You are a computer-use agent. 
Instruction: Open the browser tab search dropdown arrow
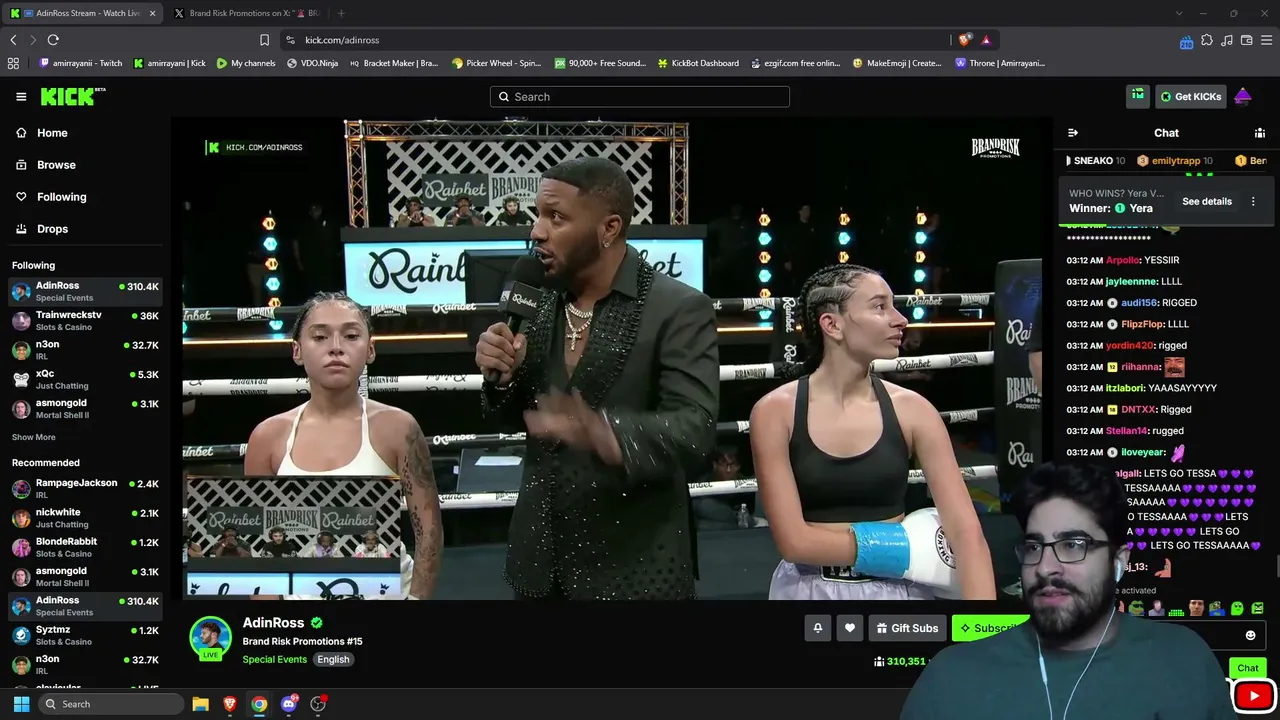1178,13
